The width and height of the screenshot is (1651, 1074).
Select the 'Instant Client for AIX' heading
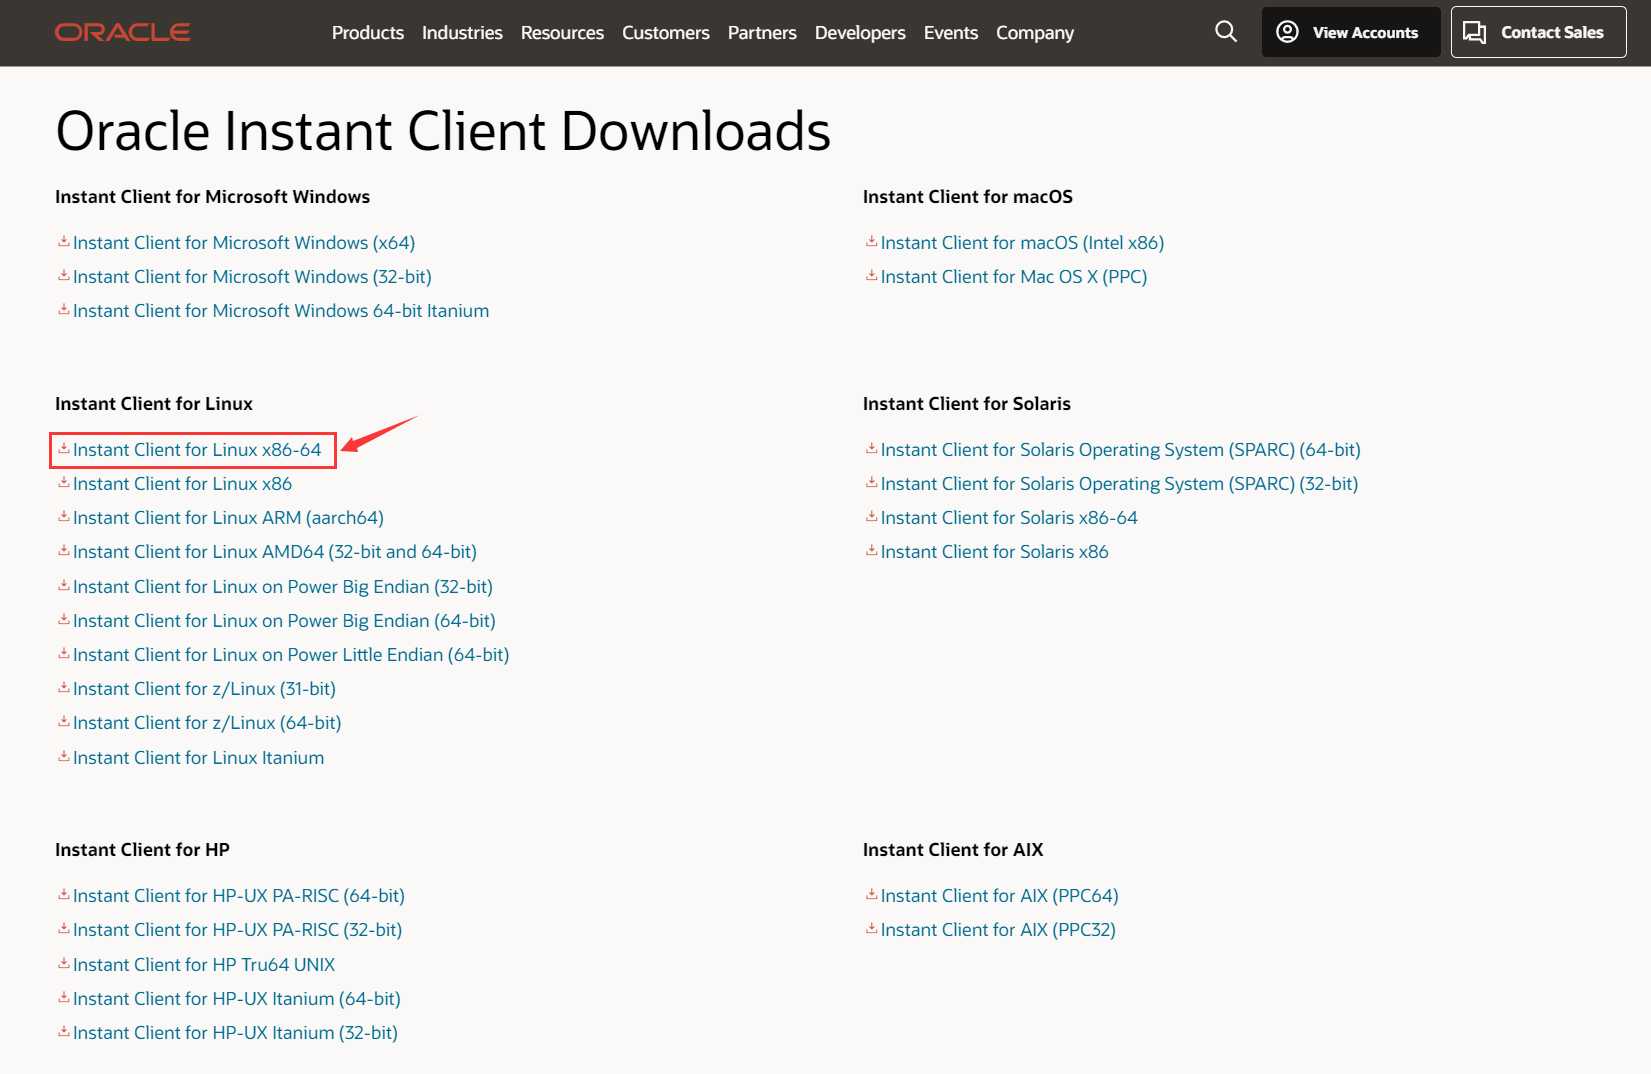pos(953,850)
